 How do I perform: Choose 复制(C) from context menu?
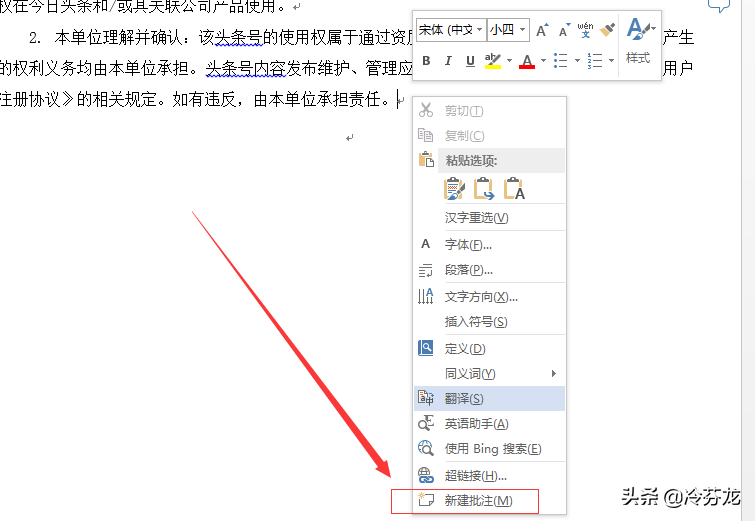tap(490, 136)
